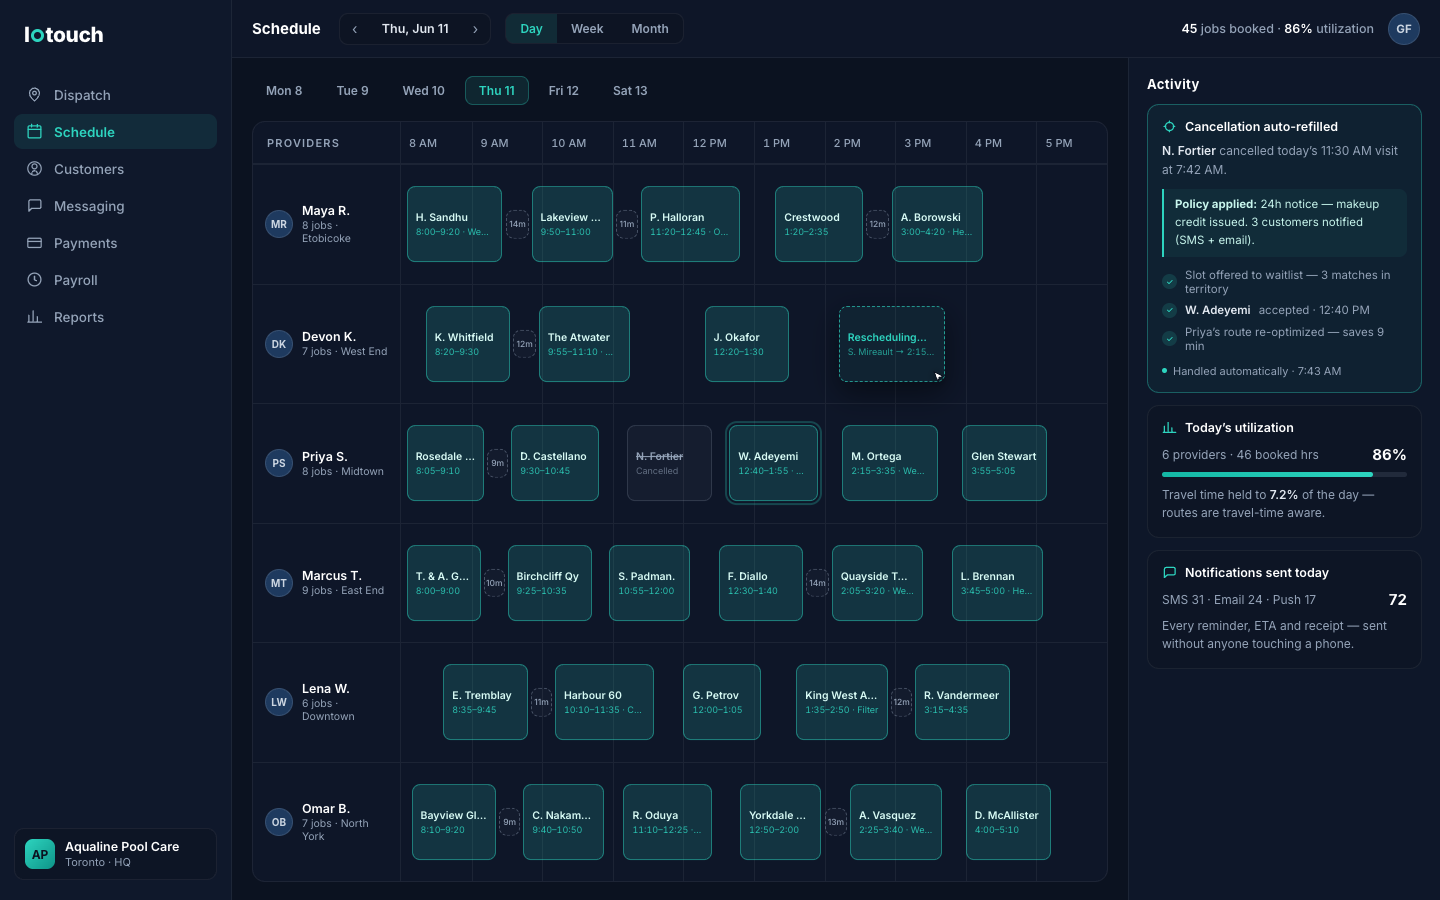Click the 13m travel gap before A. Vasquez
1440x900 pixels.
coord(836,822)
